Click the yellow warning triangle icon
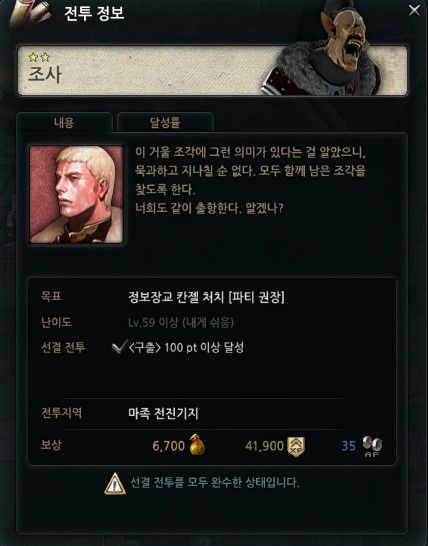428x546 pixels. click(x=115, y=484)
